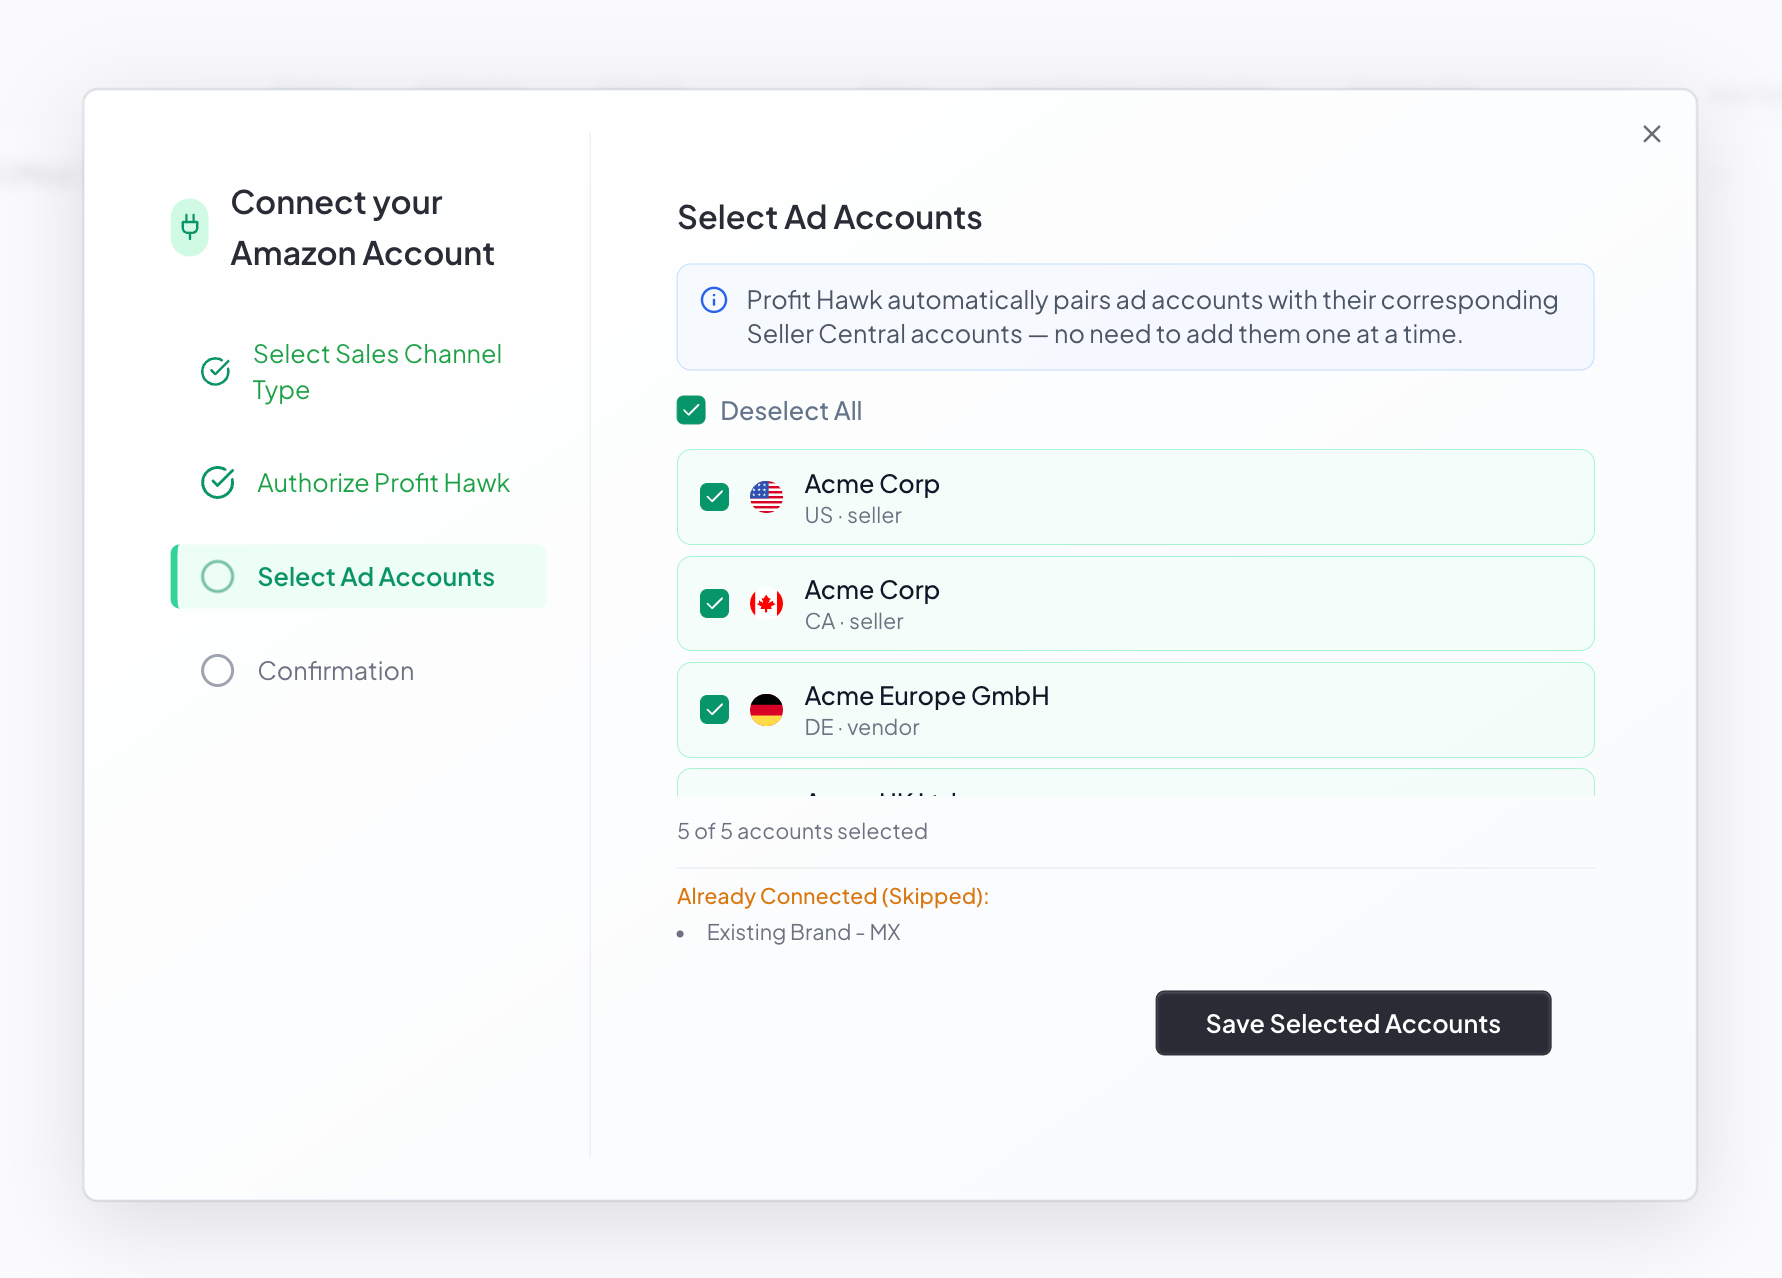Image resolution: width=1782 pixels, height=1278 pixels.
Task: Click the 'Existing Brand - MX' list entry
Action: click(x=803, y=932)
